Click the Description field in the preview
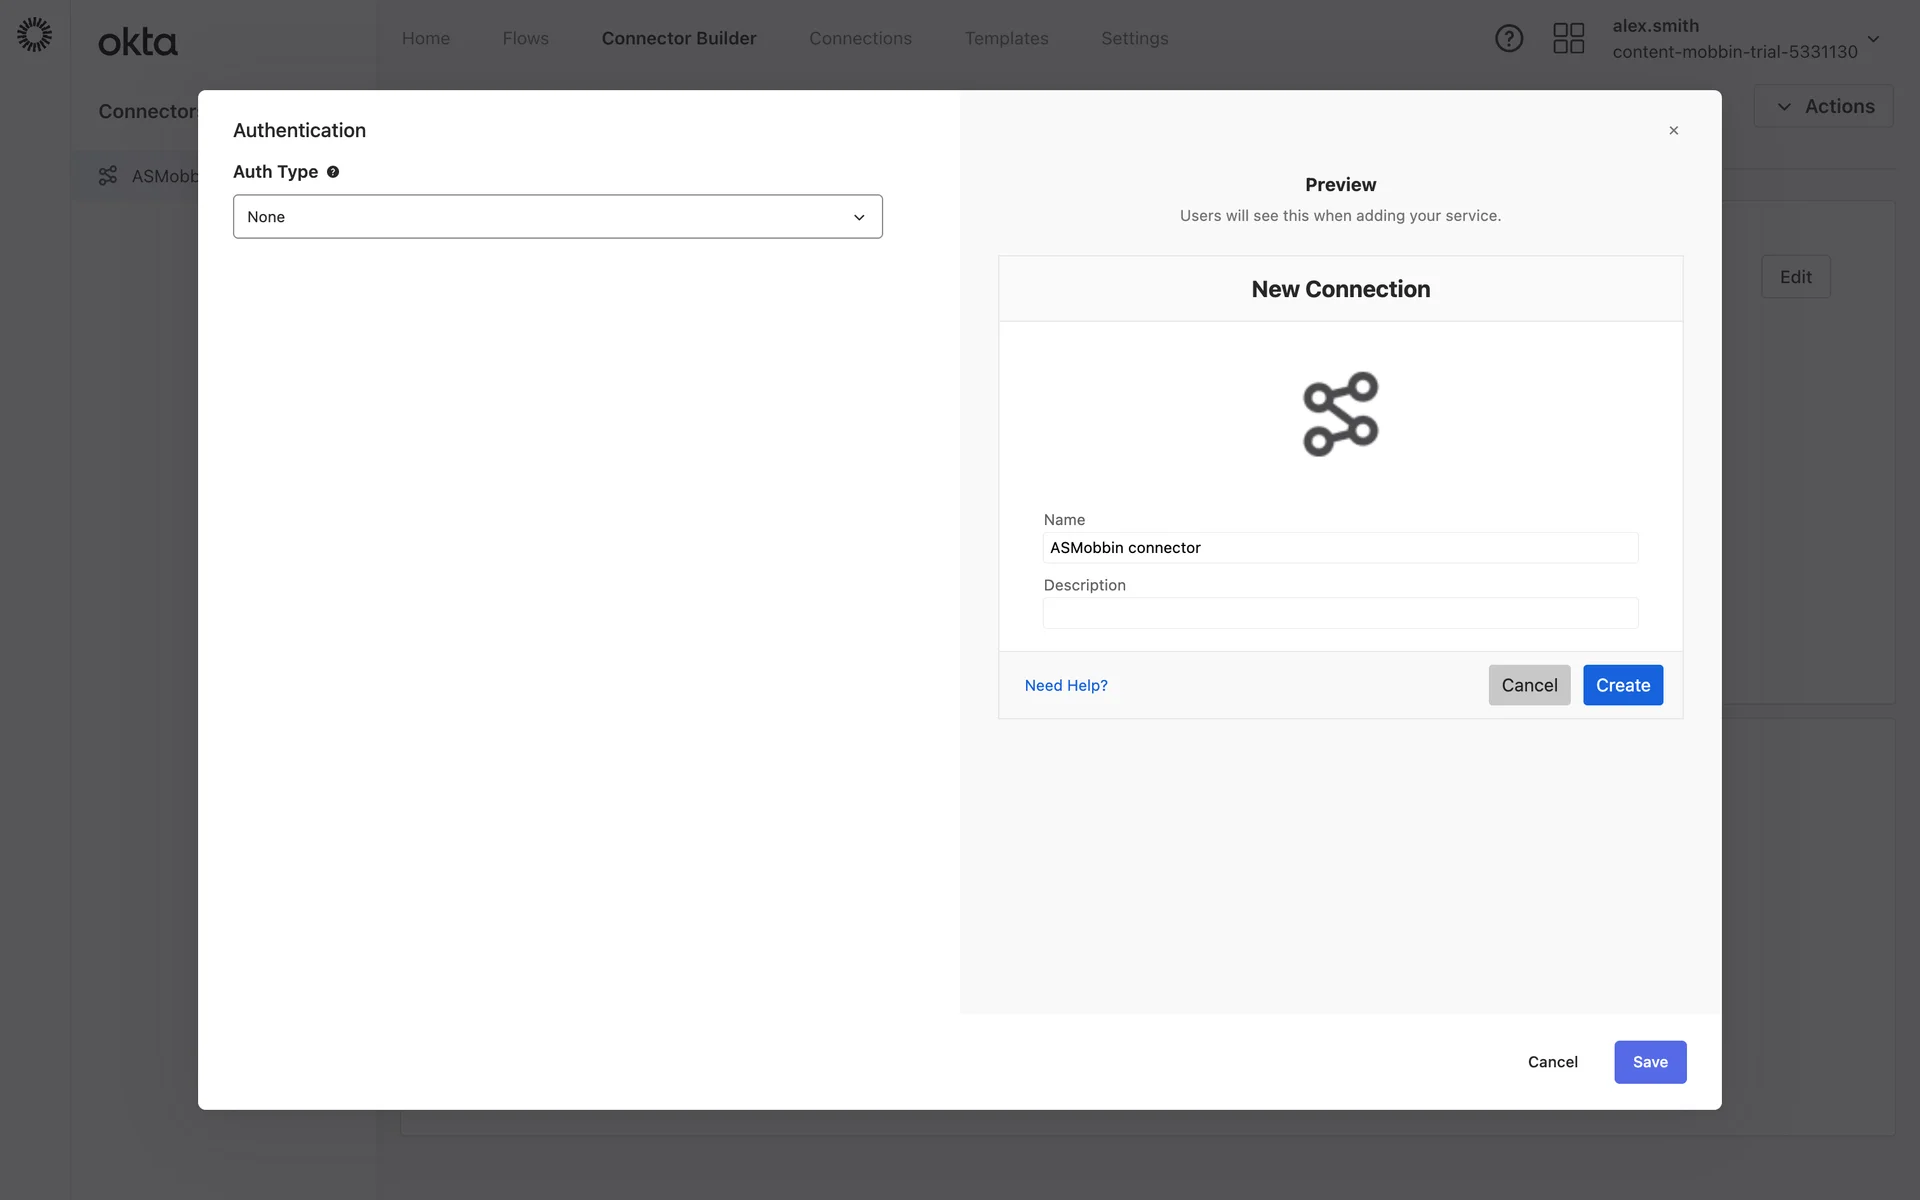 pos(1340,613)
